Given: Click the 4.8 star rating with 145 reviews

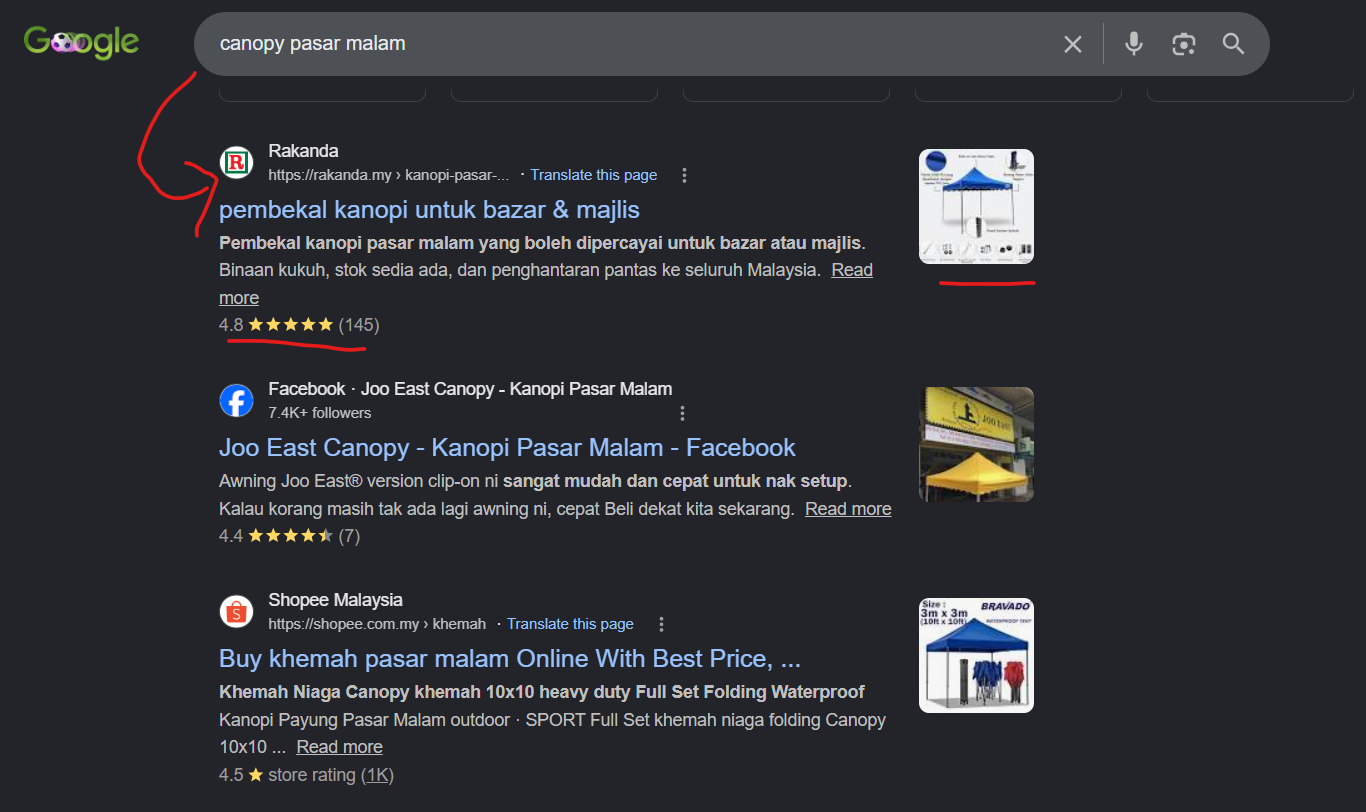Looking at the screenshot, I should pyautogui.click(x=299, y=325).
